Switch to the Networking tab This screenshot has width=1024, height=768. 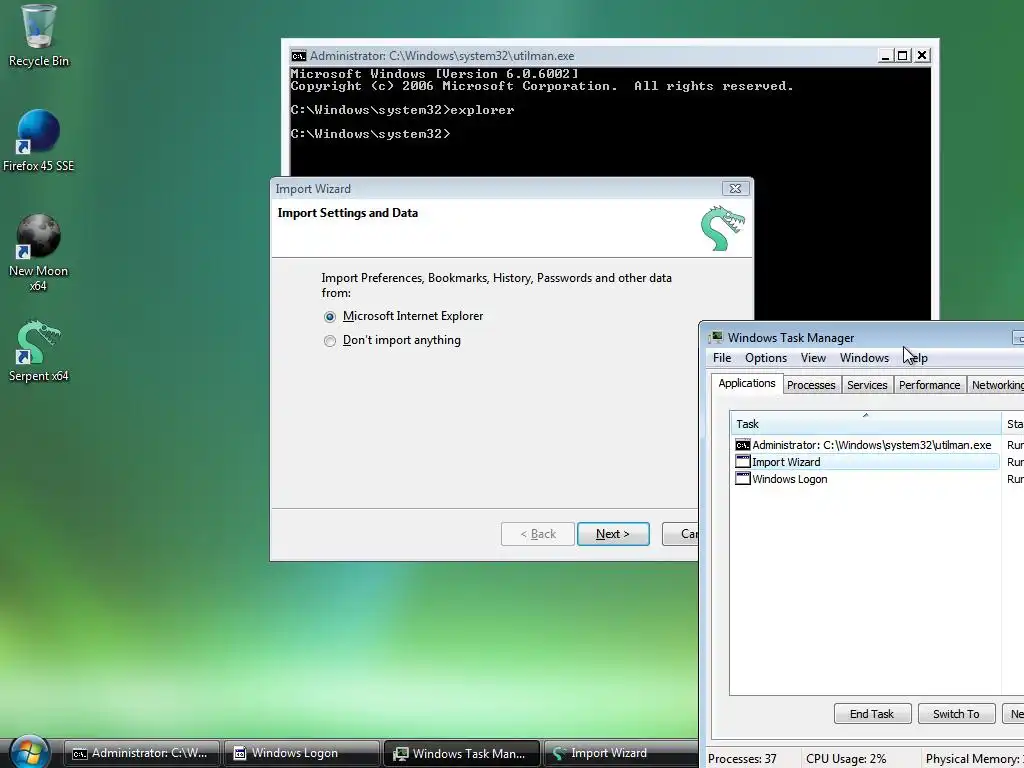[996, 385]
